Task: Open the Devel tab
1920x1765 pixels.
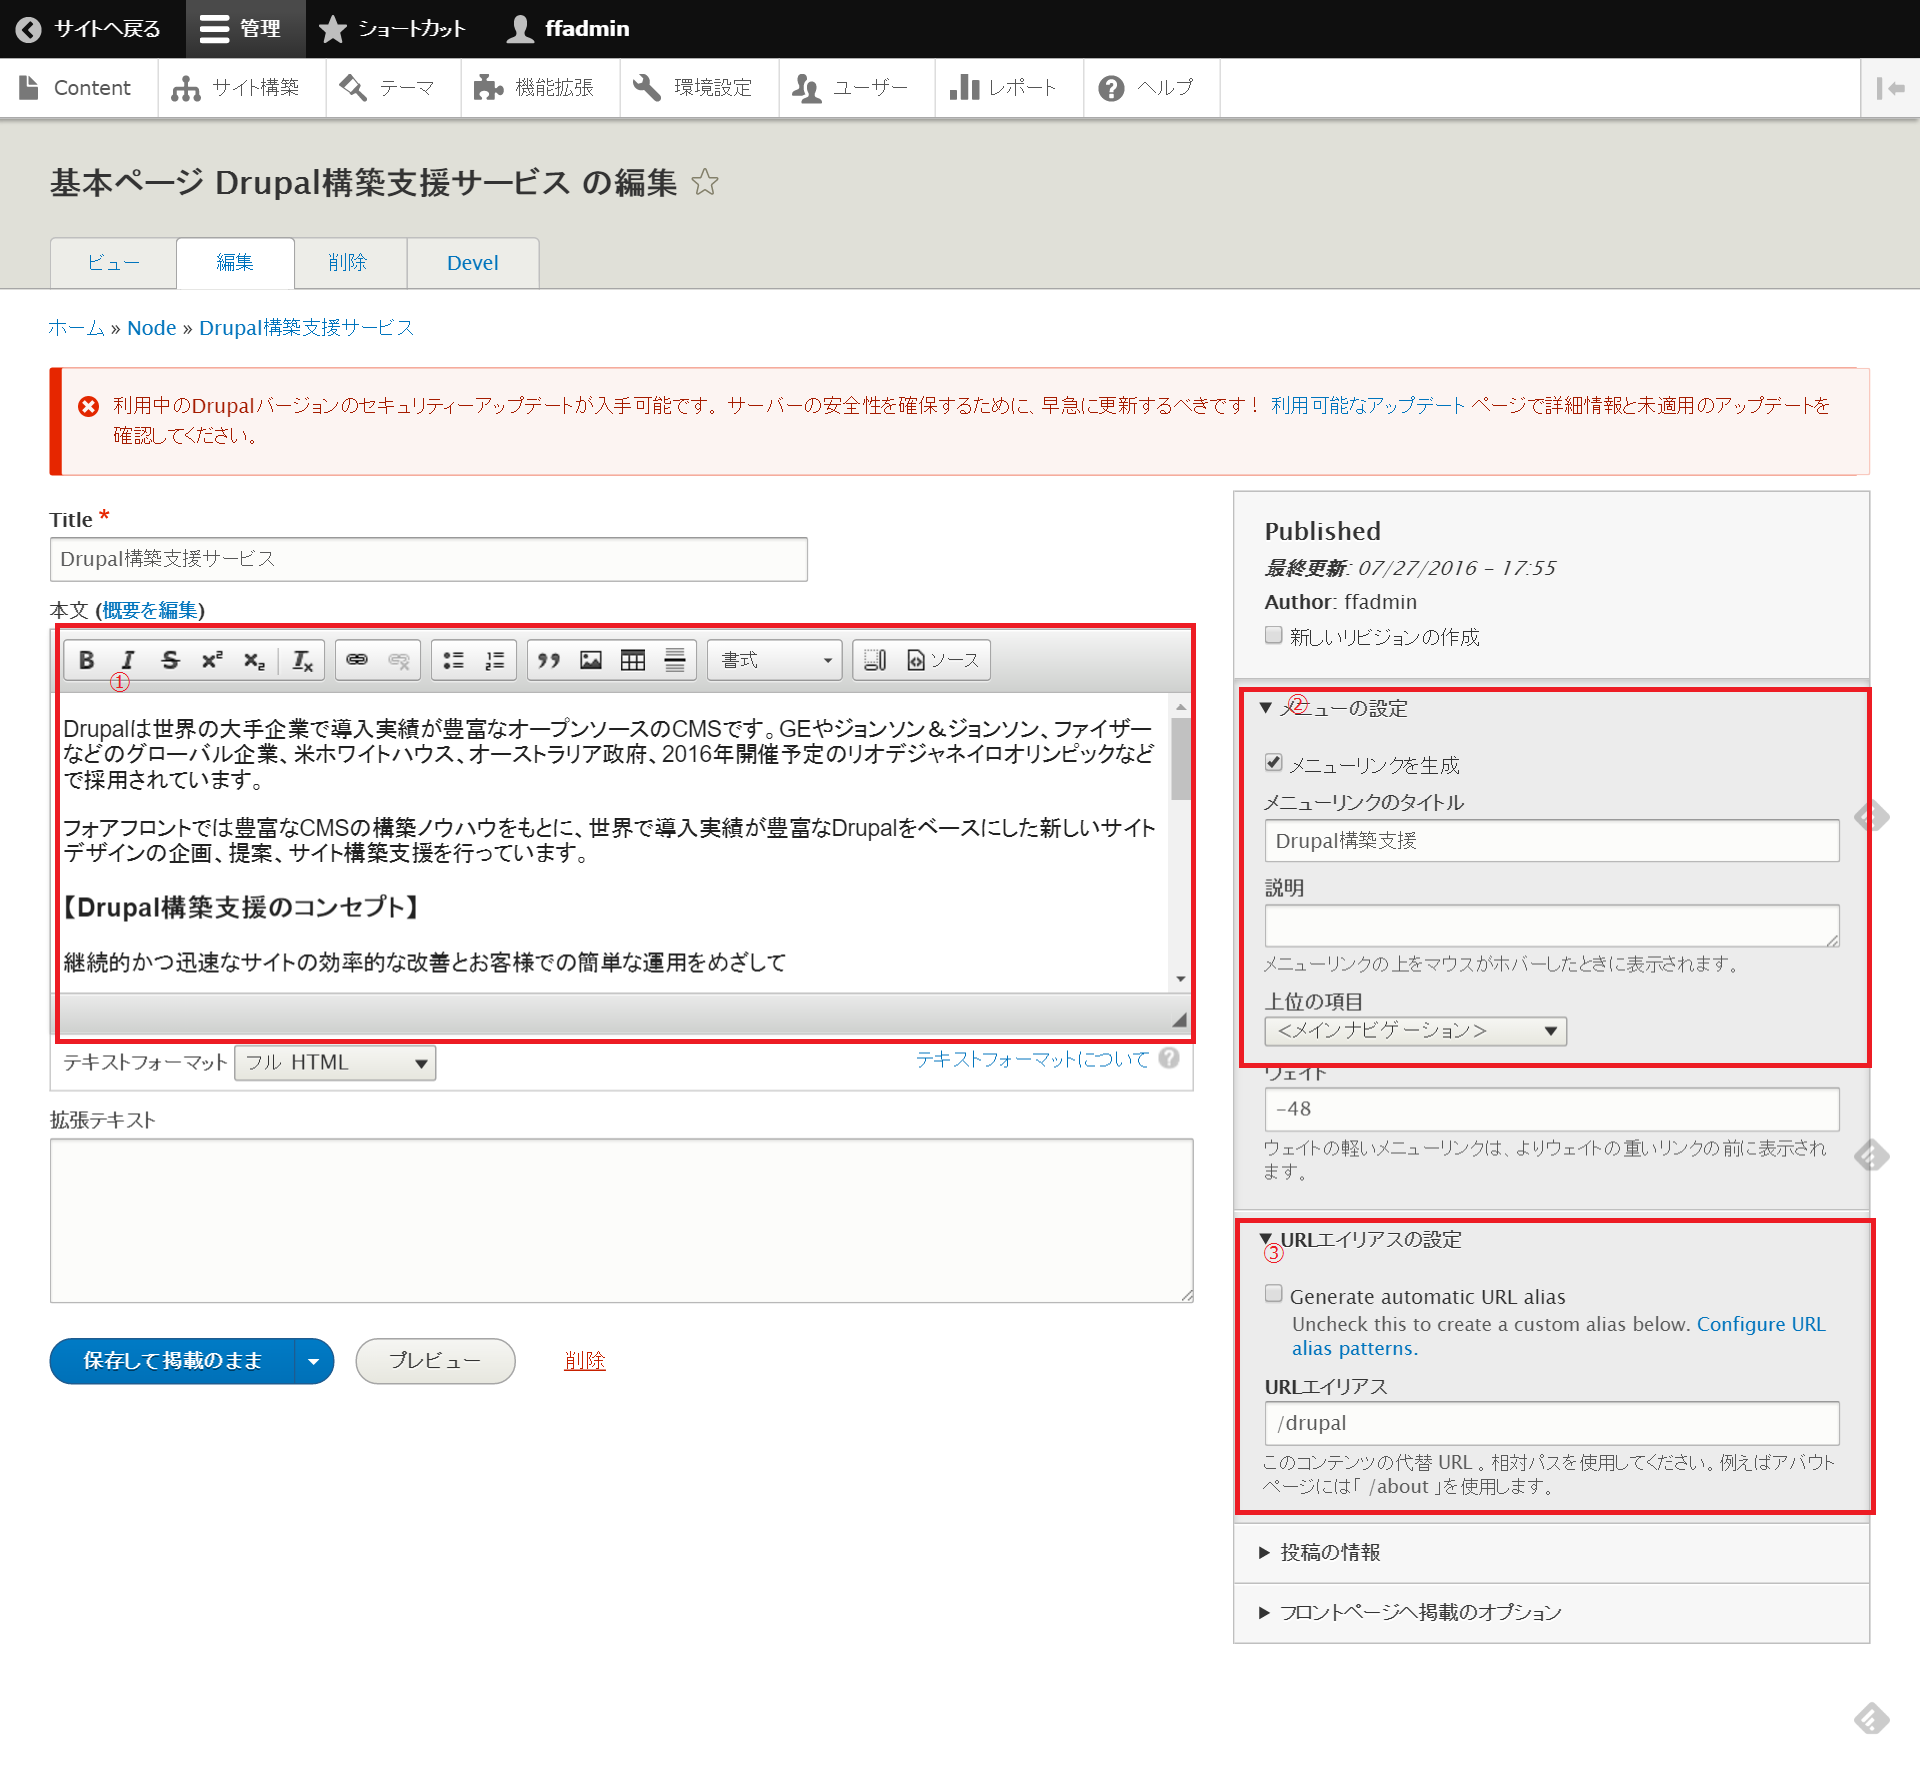Action: [473, 263]
